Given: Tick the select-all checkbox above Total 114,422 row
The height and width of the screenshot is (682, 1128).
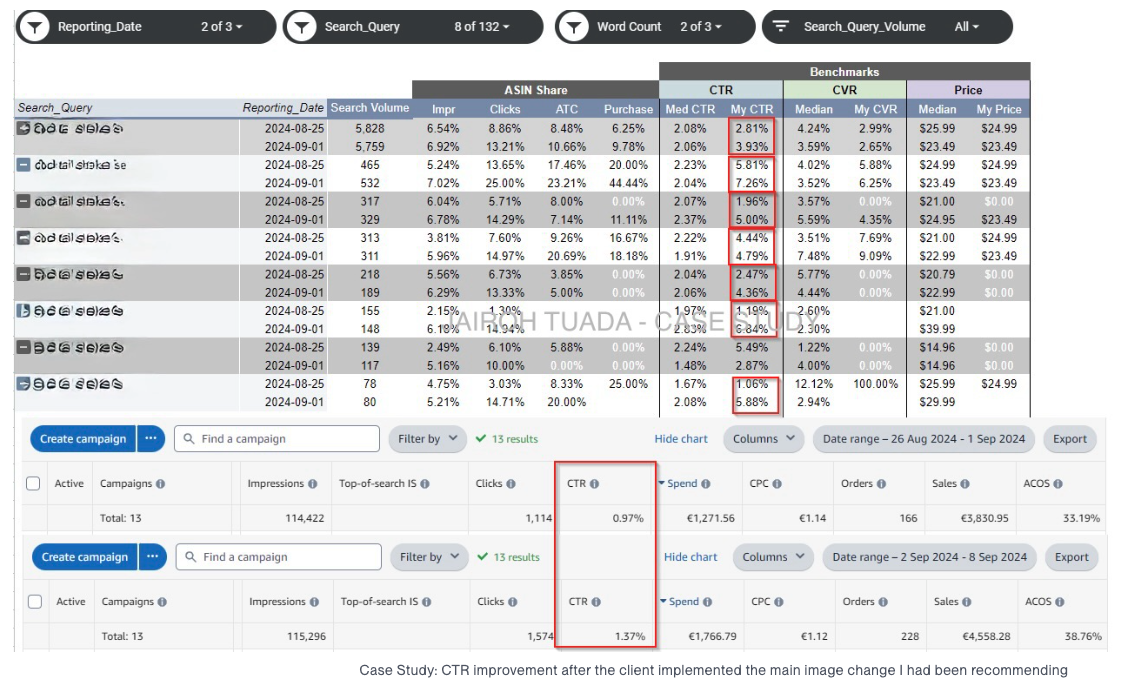Looking at the screenshot, I should [33, 483].
